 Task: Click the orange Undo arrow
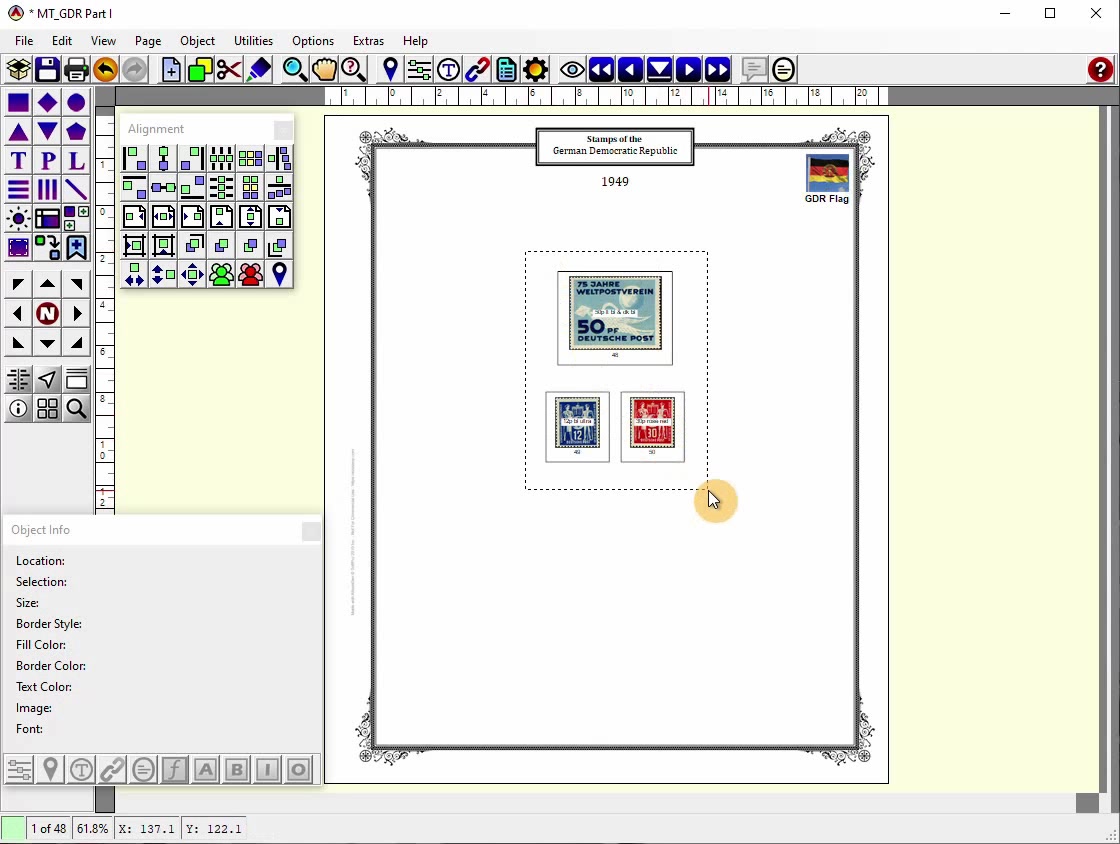pyautogui.click(x=105, y=70)
